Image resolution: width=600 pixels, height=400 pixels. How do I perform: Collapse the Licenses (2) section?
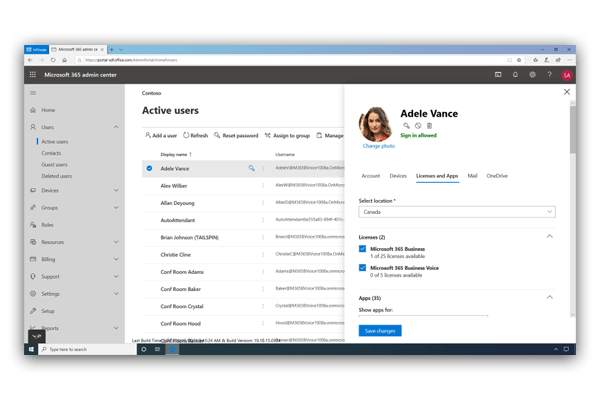tap(549, 236)
